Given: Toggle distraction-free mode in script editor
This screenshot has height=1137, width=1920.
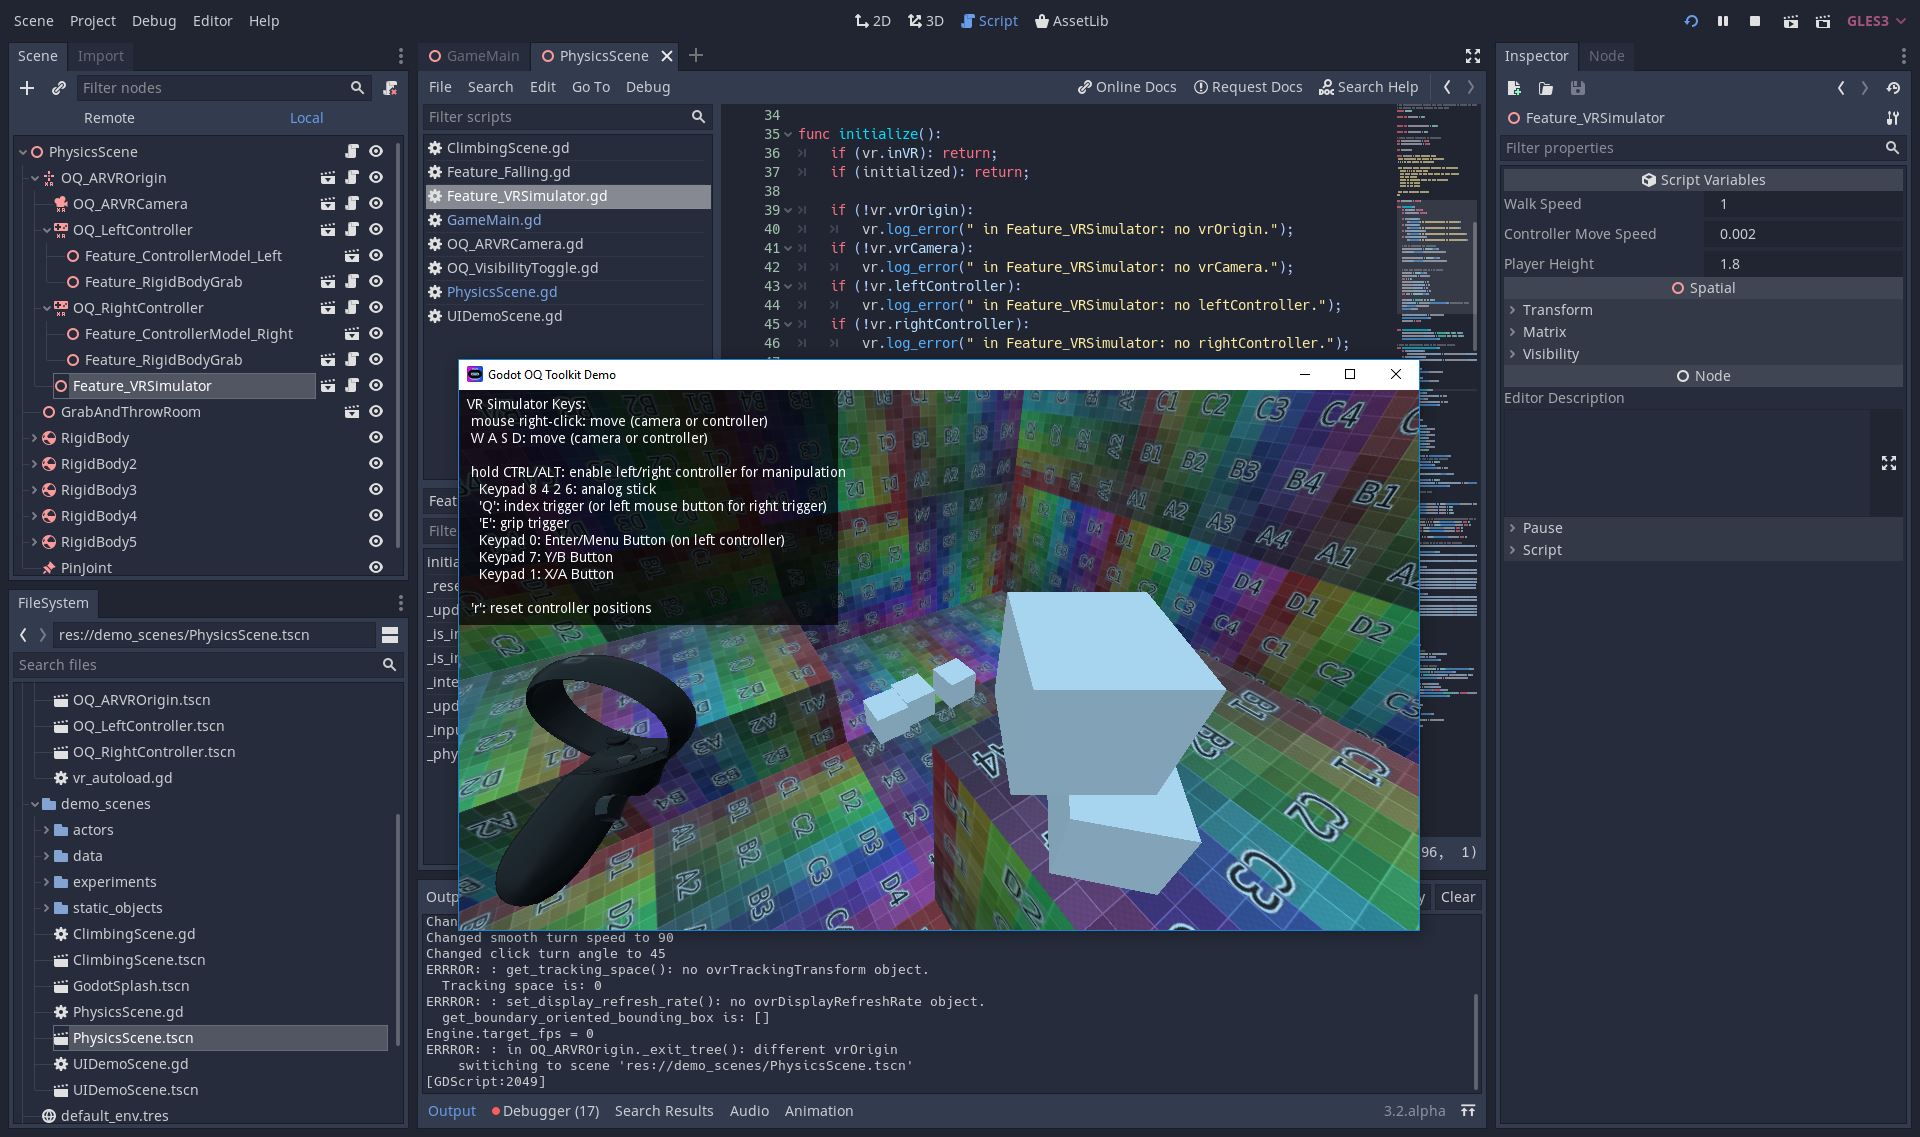Looking at the screenshot, I should 1472,56.
